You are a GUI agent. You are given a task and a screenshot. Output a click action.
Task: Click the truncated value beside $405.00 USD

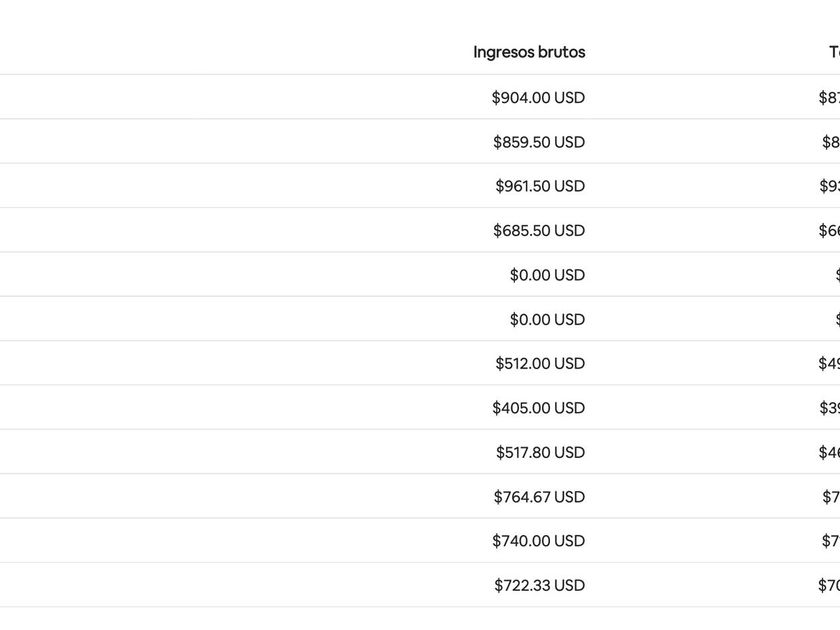point(829,408)
